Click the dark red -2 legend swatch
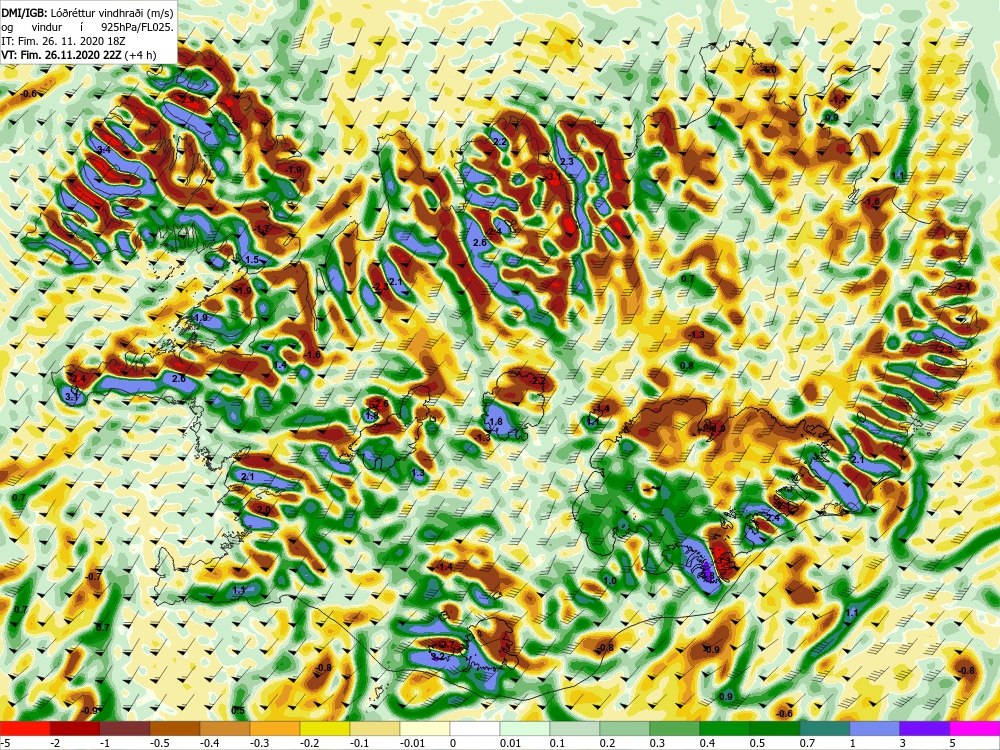Screen dimensions: 1000x750 tap(75, 729)
